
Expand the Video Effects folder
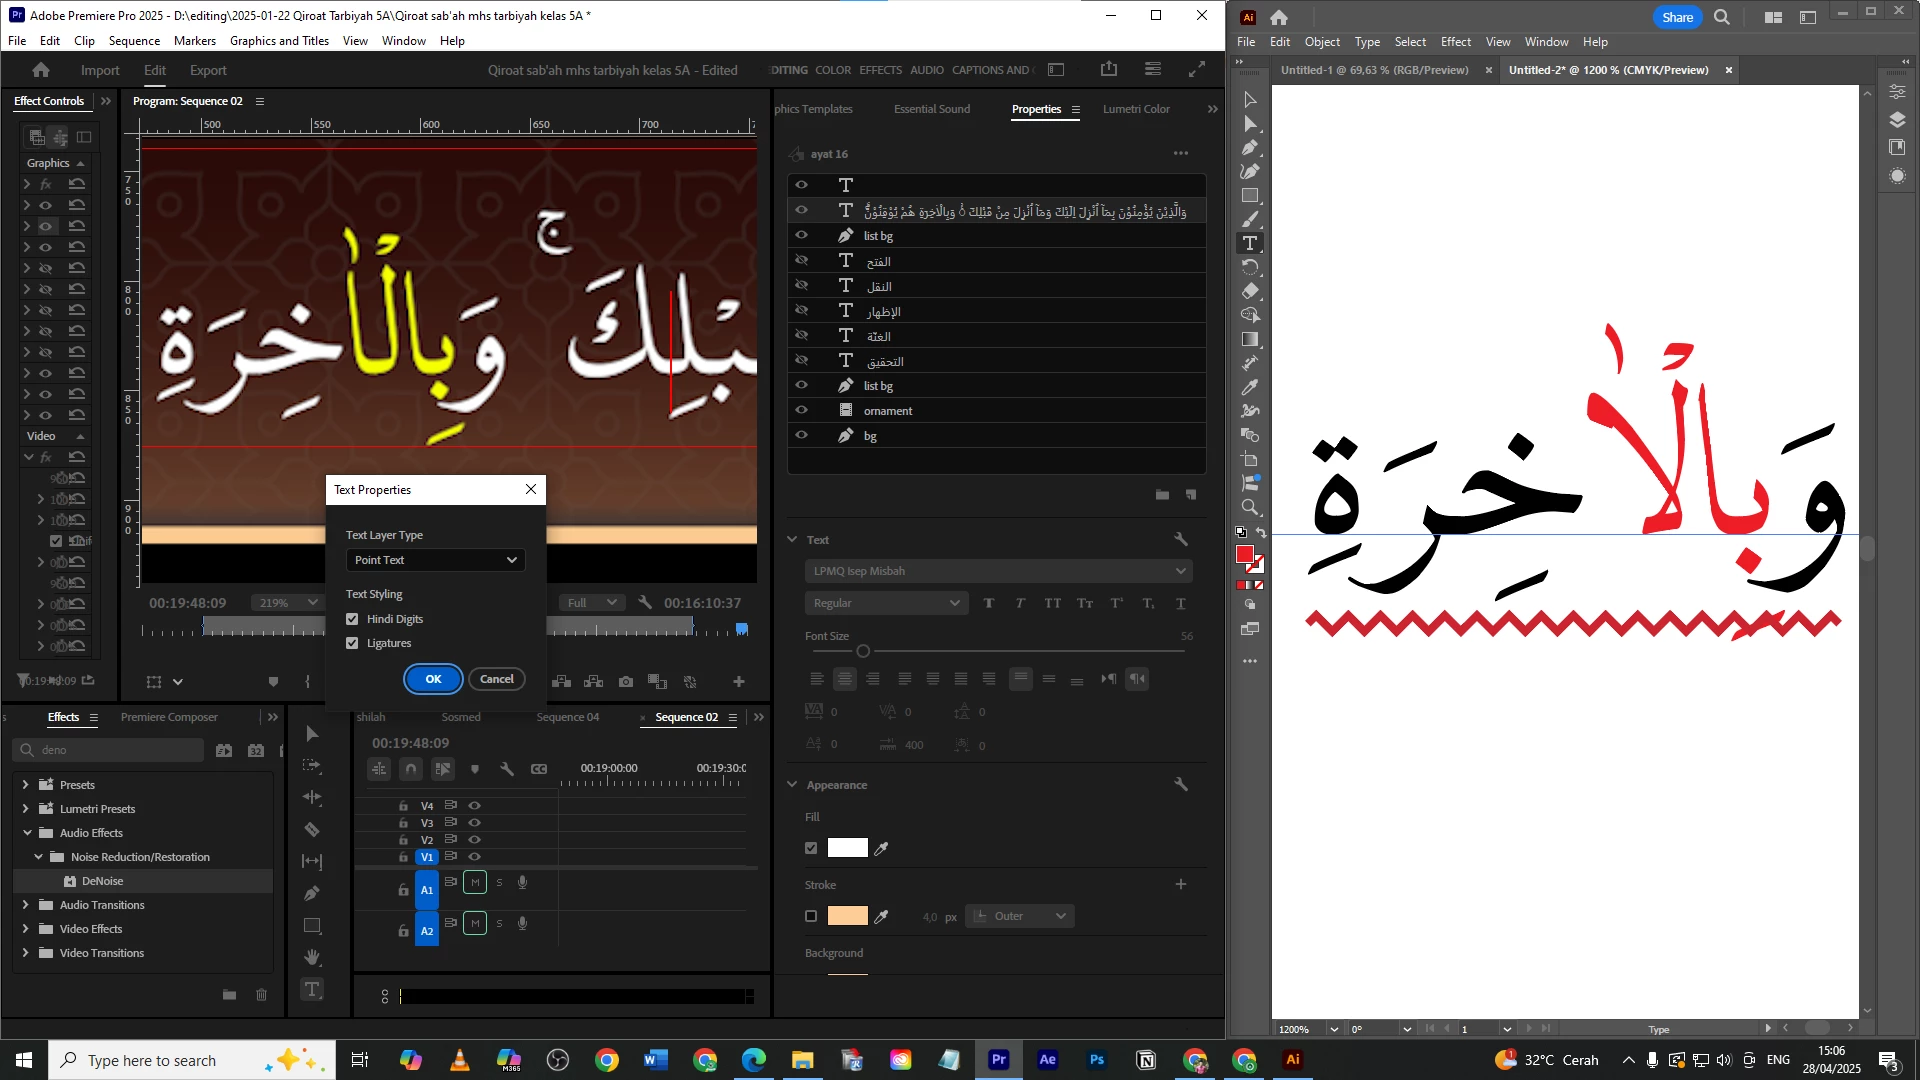point(25,929)
